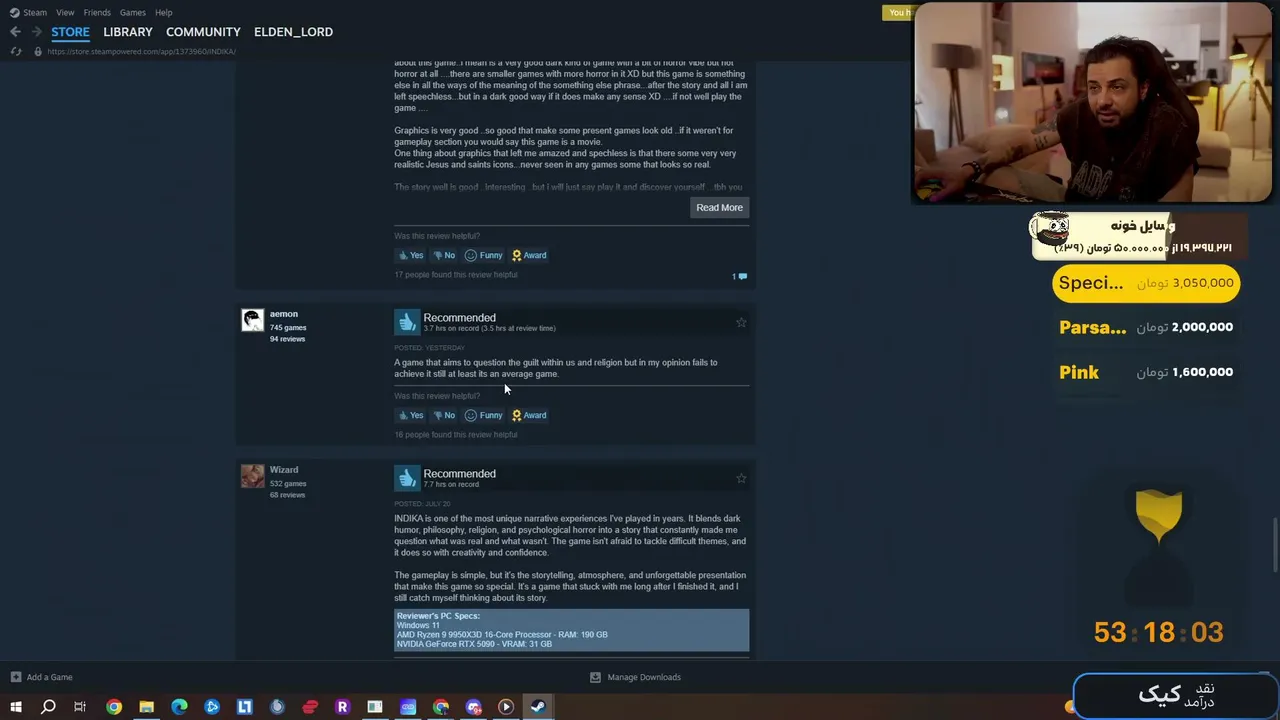The image size is (1280, 720).
Task: Favorite Wizard's review with the star
Action: coord(741,478)
